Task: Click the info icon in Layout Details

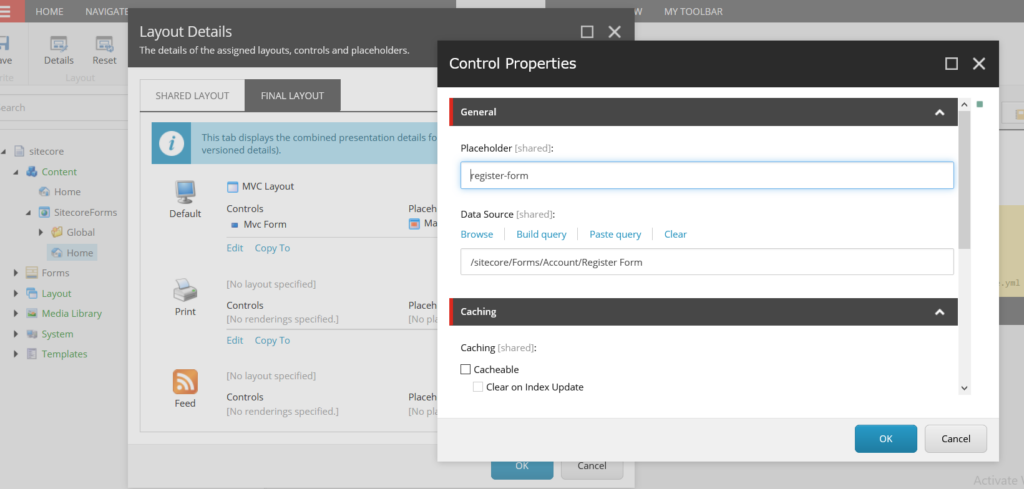Action: point(171,143)
